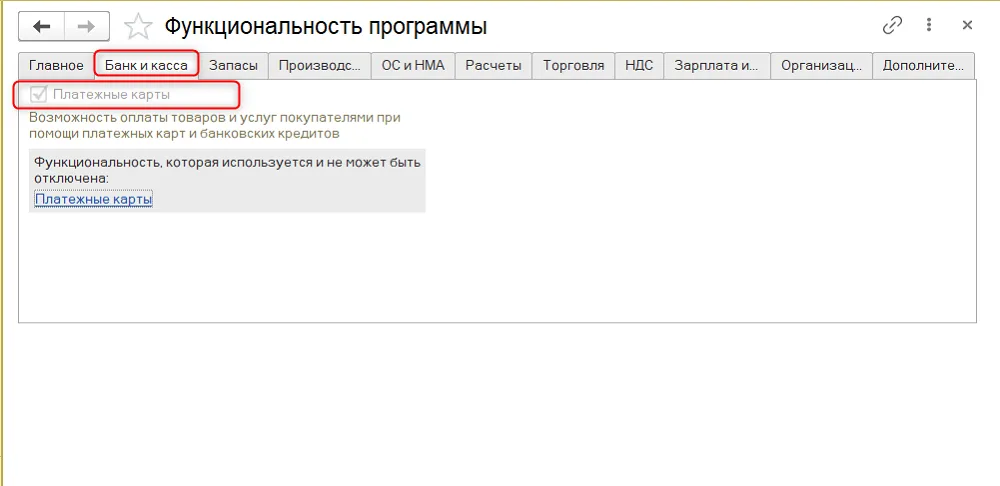Viewport: 1000px width, 486px height.
Task: Open the Запасы tab
Action: click(x=233, y=66)
